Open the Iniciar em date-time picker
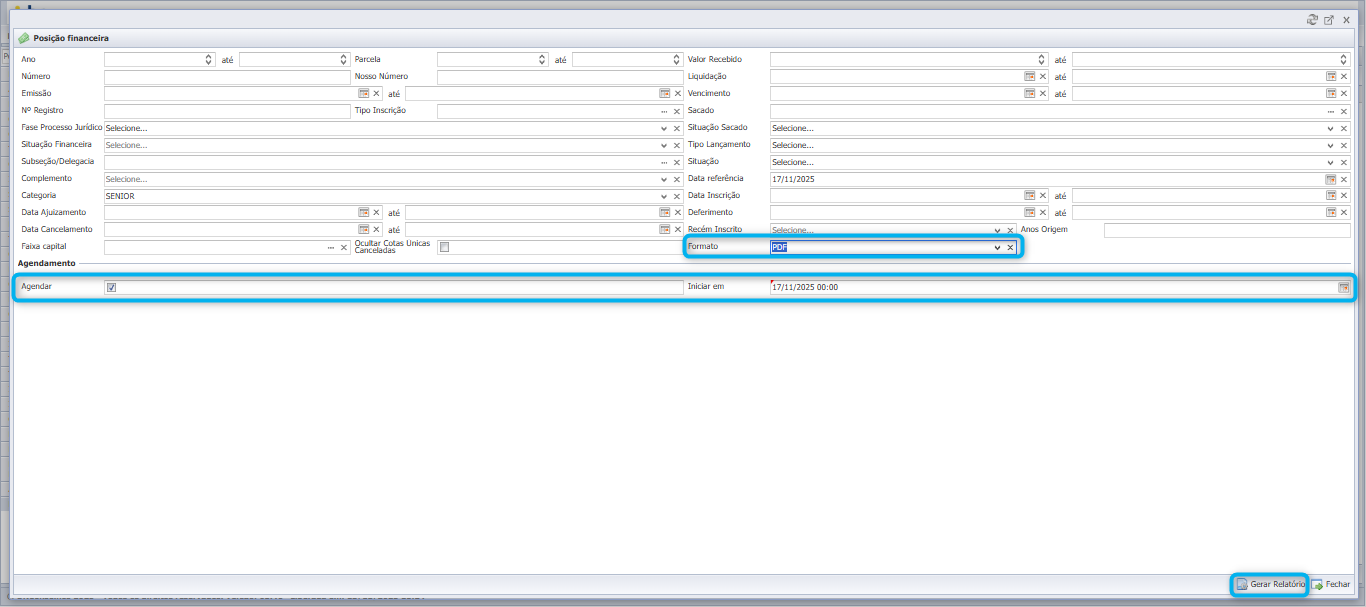Image resolution: width=1366 pixels, height=607 pixels. [1344, 288]
